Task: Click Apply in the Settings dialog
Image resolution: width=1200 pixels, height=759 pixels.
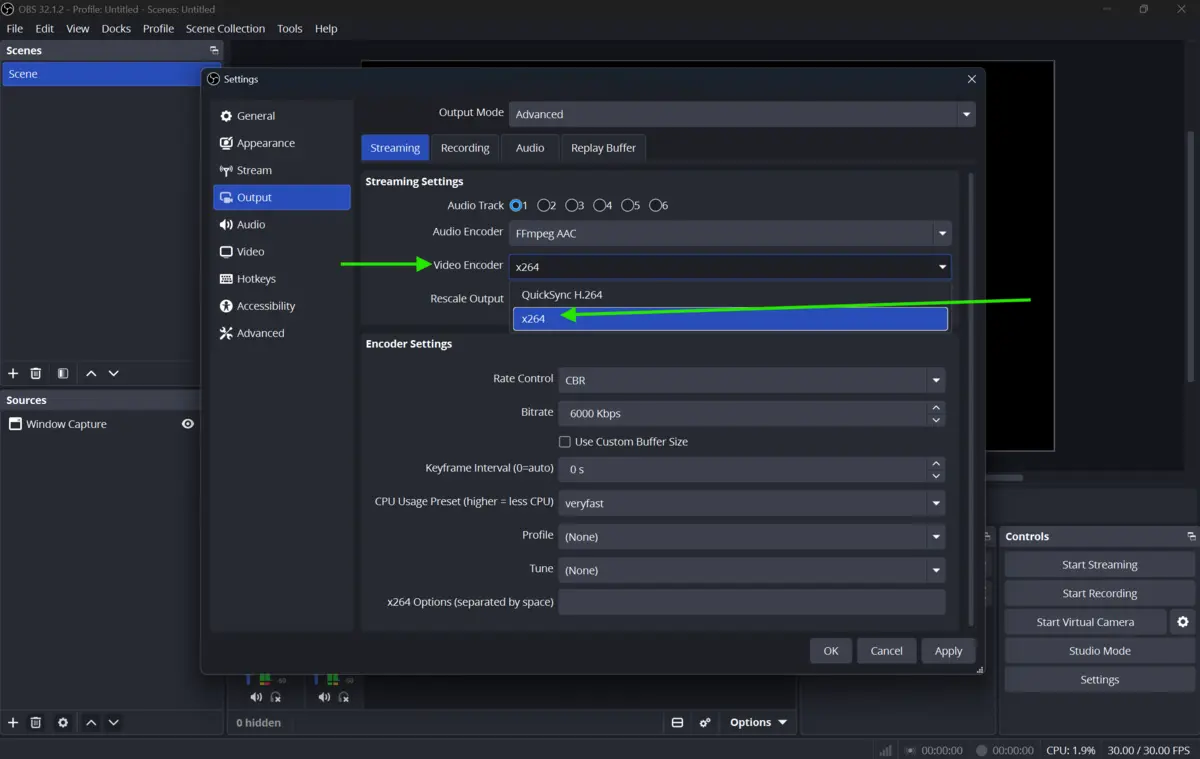Action: (x=948, y=651)
